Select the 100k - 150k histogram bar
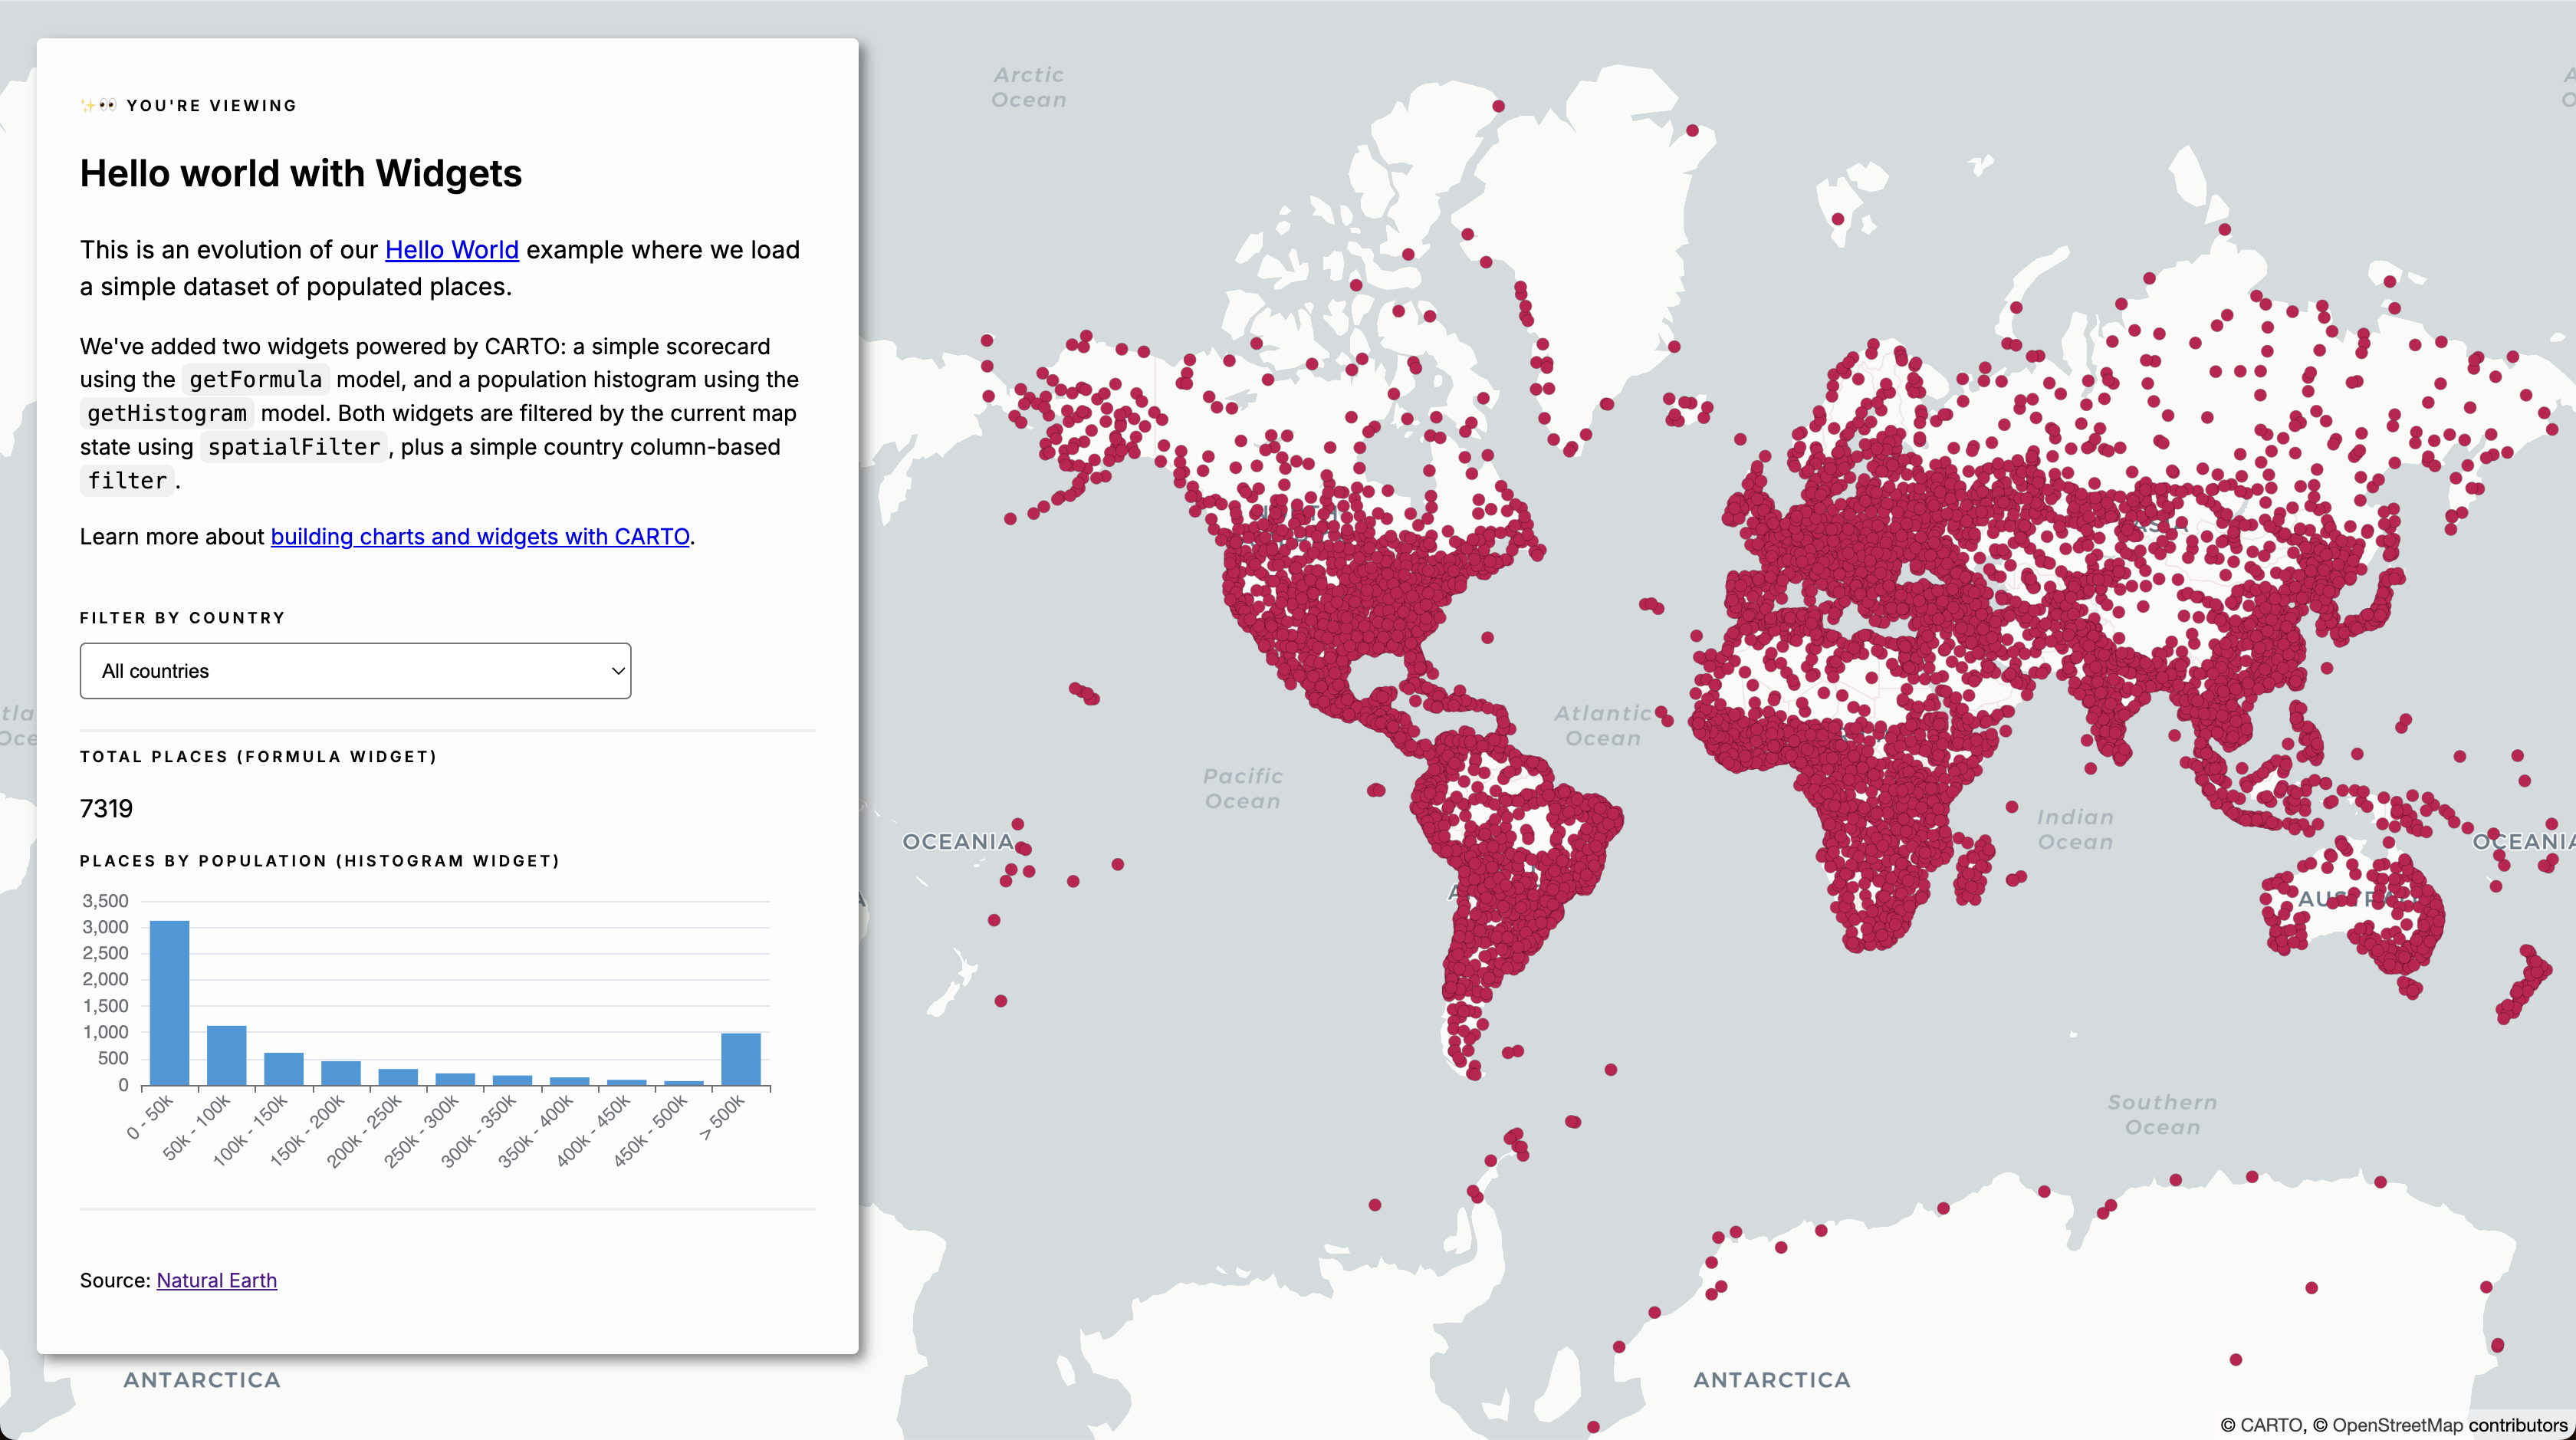This screenshot has height=1440, width=2576. click(x=283, y=1069)
